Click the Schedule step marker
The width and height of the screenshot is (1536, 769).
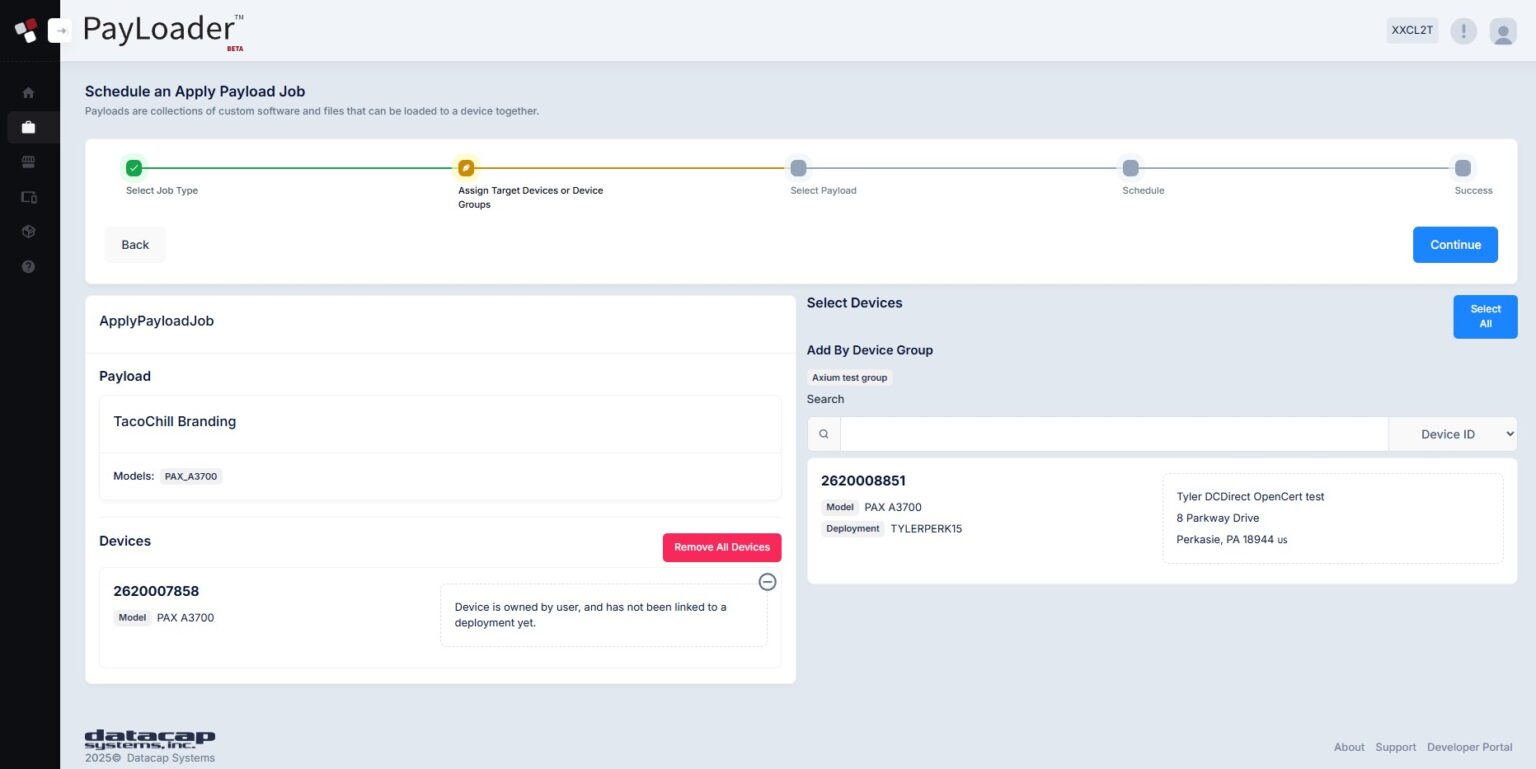[x=1130, y=168]
